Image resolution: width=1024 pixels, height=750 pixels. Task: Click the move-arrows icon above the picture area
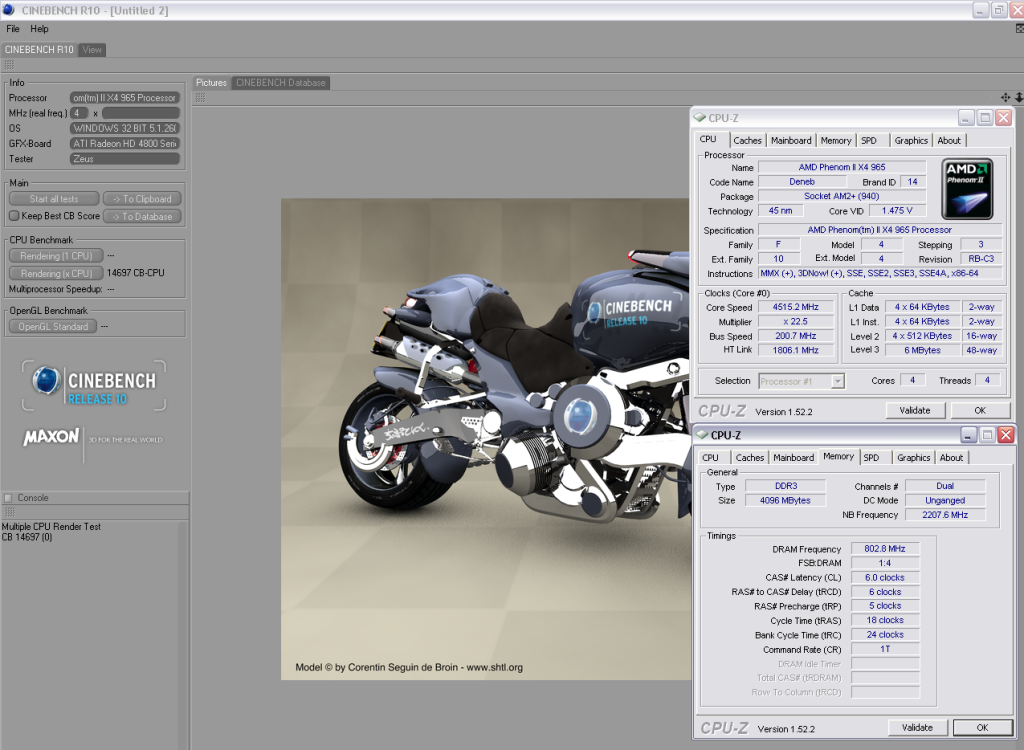[1005, 97]
